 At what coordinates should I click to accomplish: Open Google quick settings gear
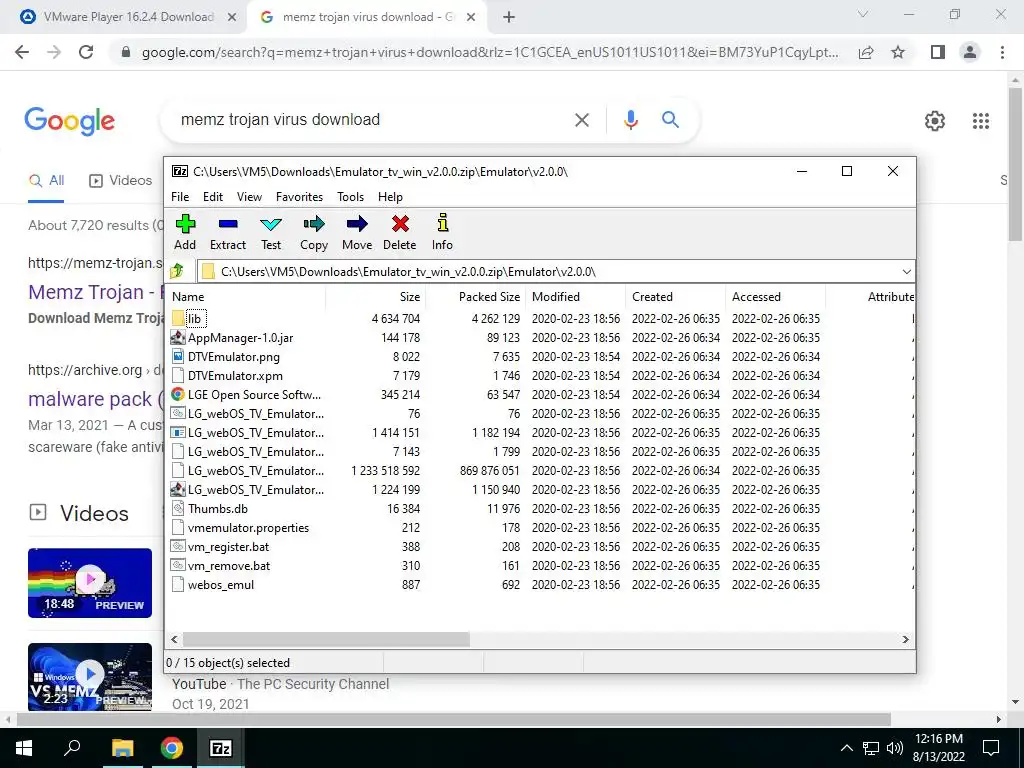coord(935,121)
